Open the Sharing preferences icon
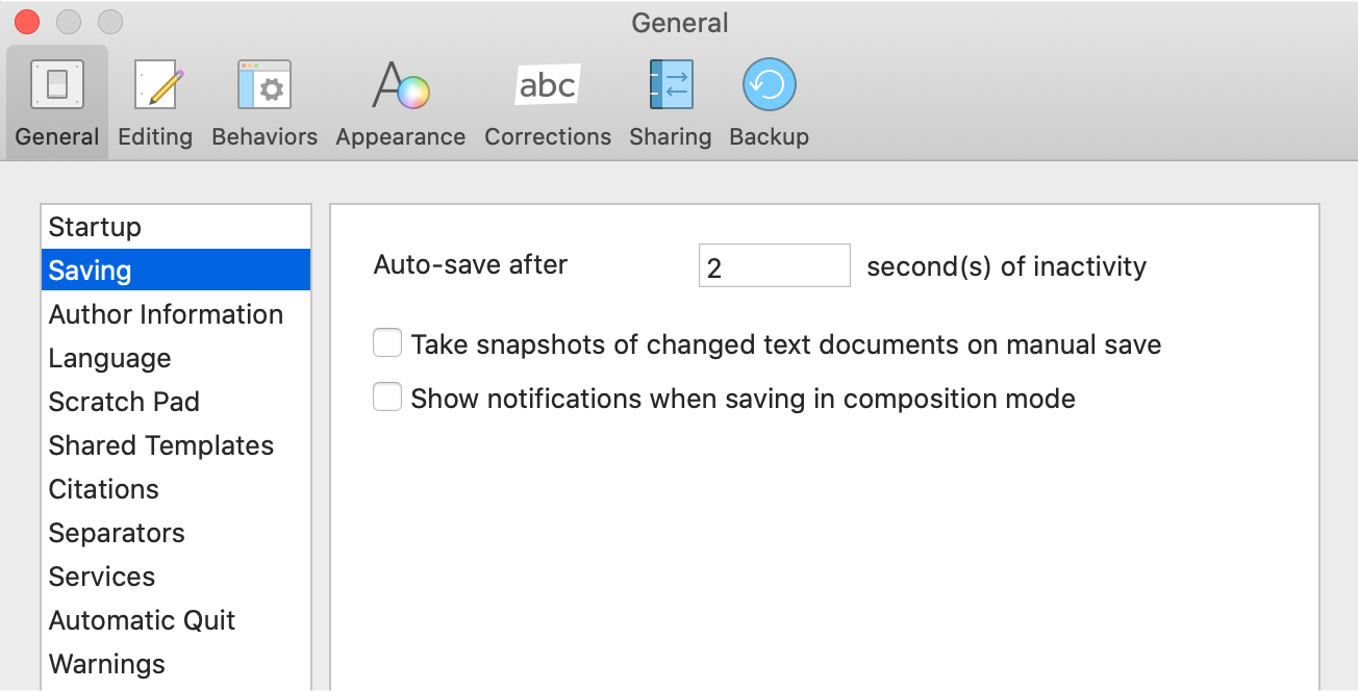This screenshot has height=691, width=1358. tap(670, 85)
